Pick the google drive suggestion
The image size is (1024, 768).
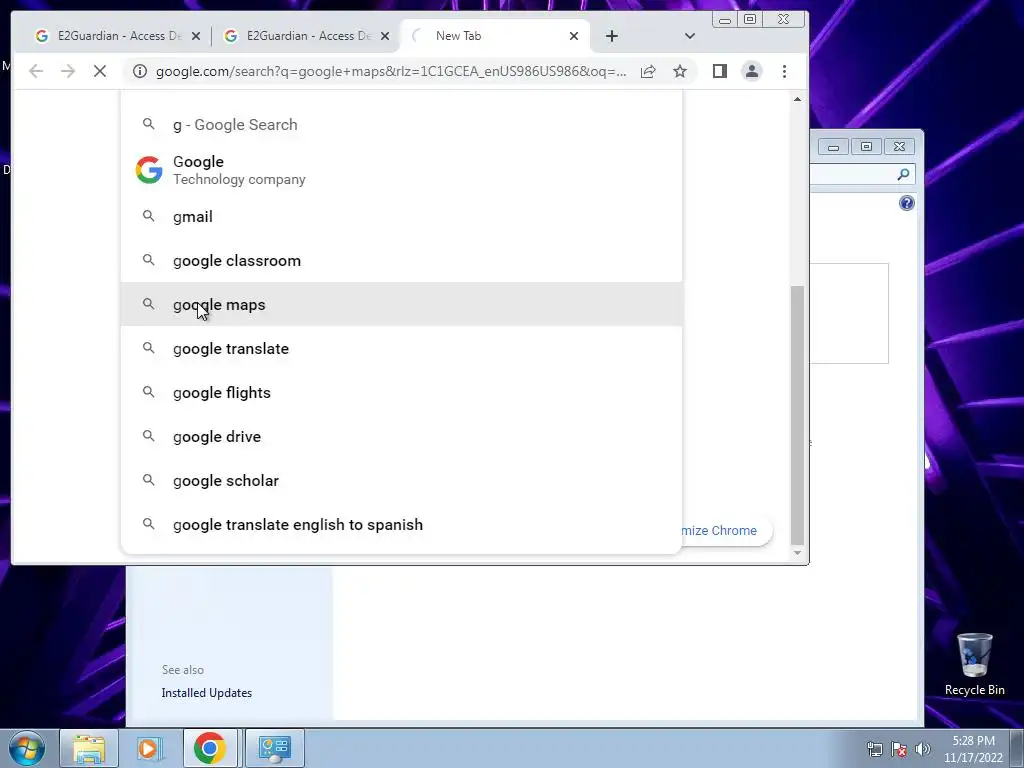click(x=402, y=436)
